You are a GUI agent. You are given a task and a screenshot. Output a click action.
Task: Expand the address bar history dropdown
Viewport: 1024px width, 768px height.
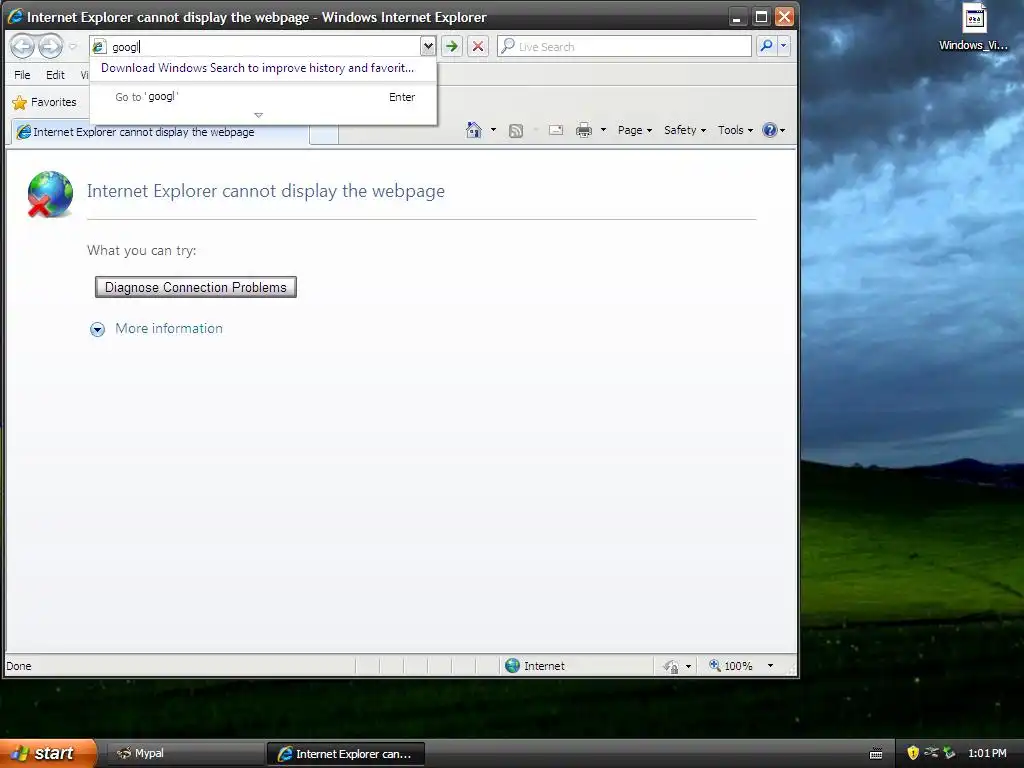(428, 46)
